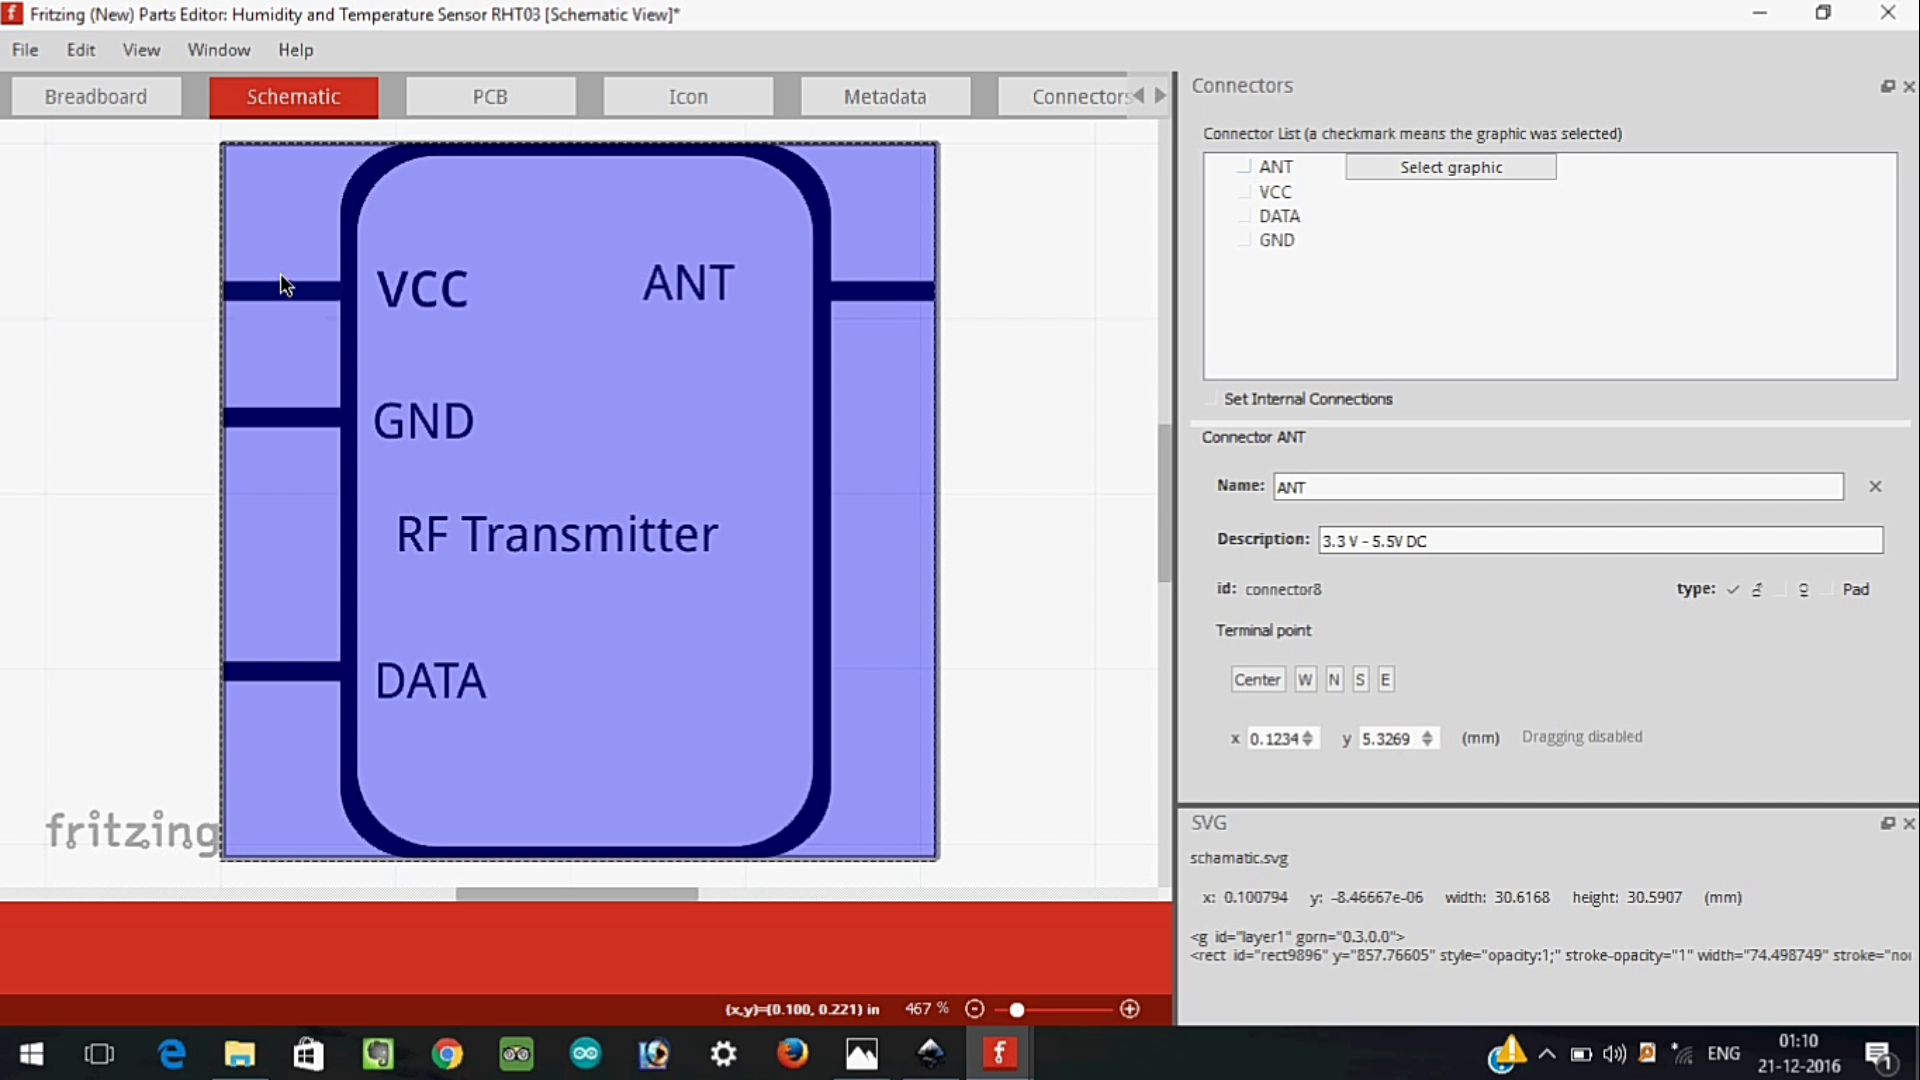1920x1080 pixels.
Task: Open the Arduino IDE from the taskbar
Action: point(585,1054)
